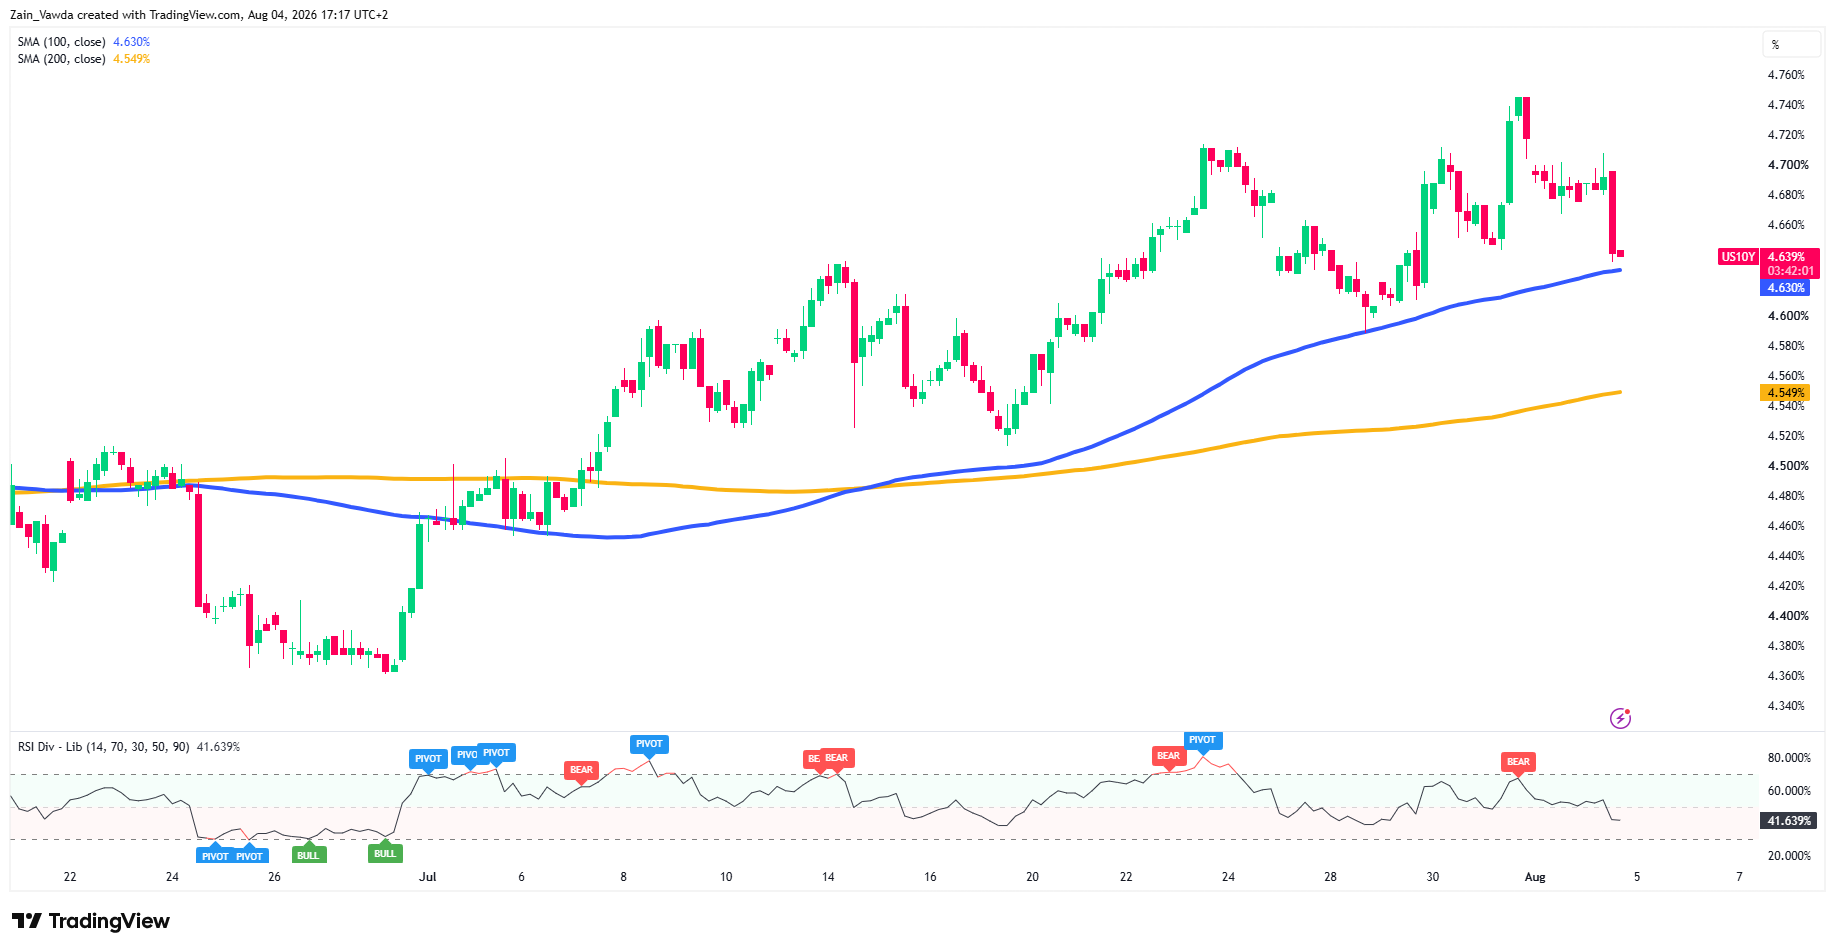The height and width of the screenshot is (951, 1835).
Task: Click the 20.000% RSI axis label
Action: click(1789, 856)
